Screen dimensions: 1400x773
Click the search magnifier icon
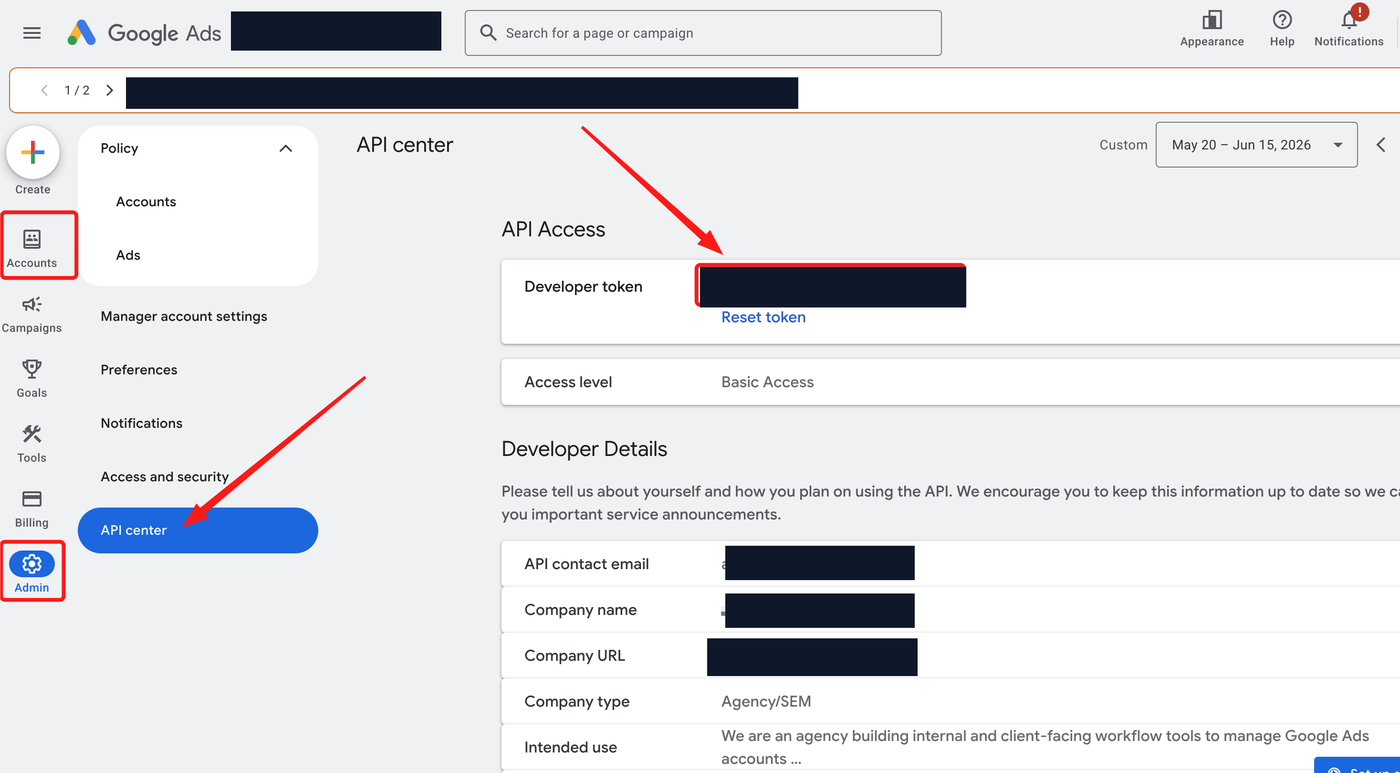[x=488, y=33]
